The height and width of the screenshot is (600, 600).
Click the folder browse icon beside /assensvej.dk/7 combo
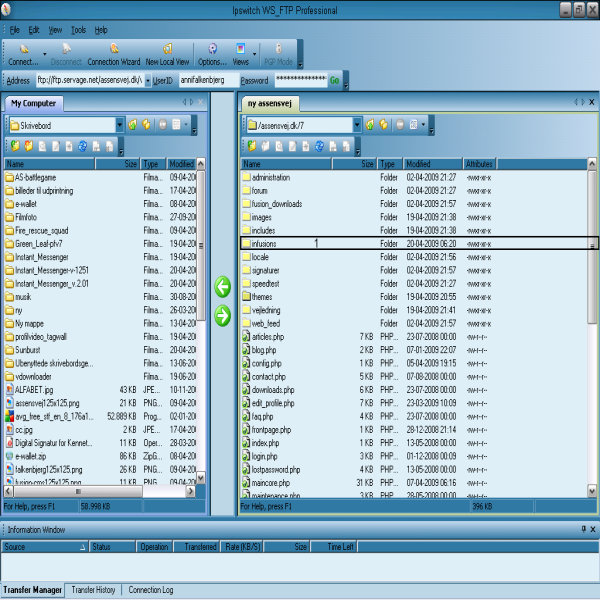click(x=383, y=125)
